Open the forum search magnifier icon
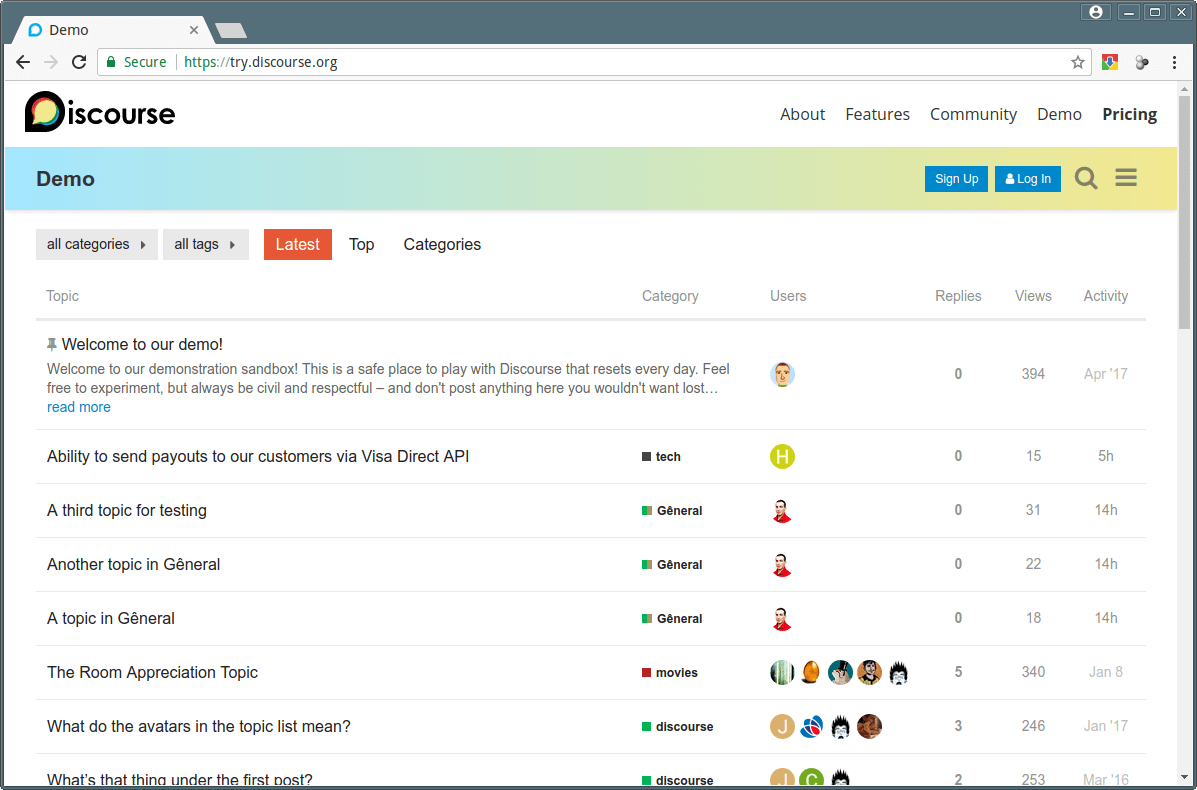The width and height of the screenshot is (1197, 790). pyautogui.click(x=1086, y=179)
